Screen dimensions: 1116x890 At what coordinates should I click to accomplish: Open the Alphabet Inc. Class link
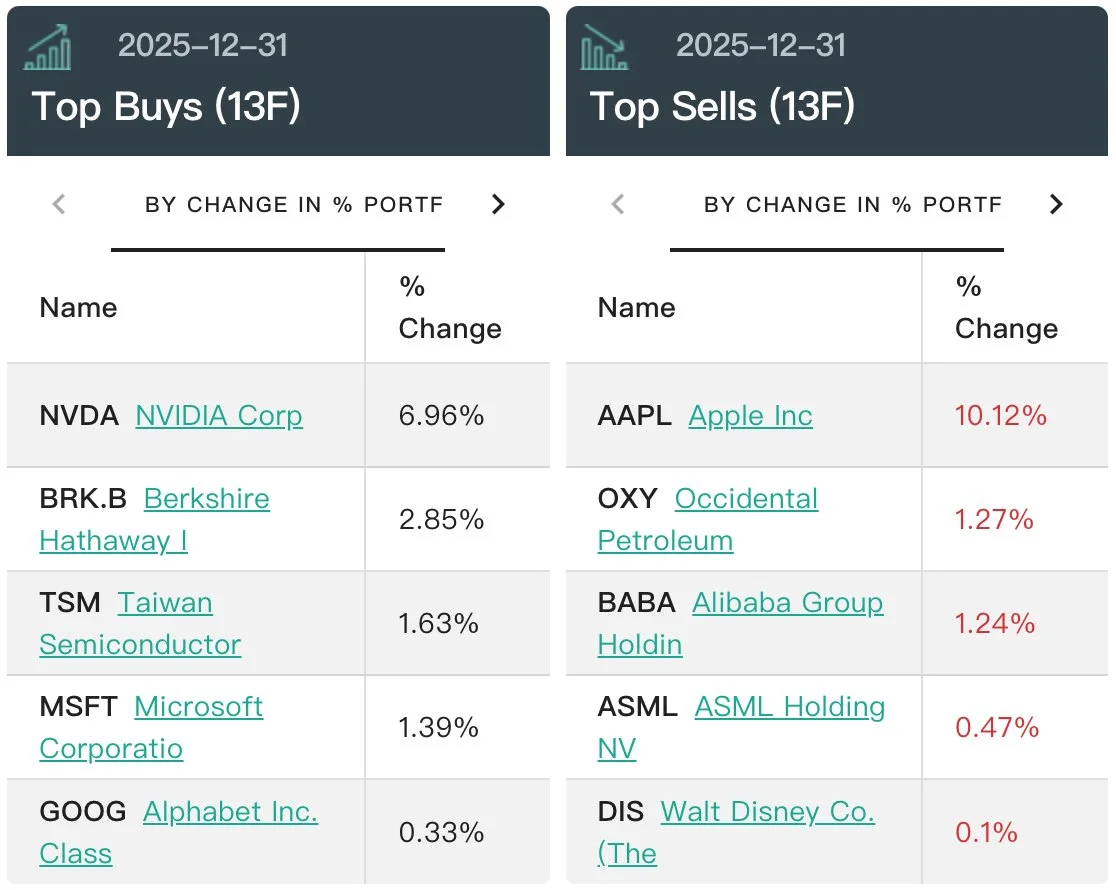(230, 811)
